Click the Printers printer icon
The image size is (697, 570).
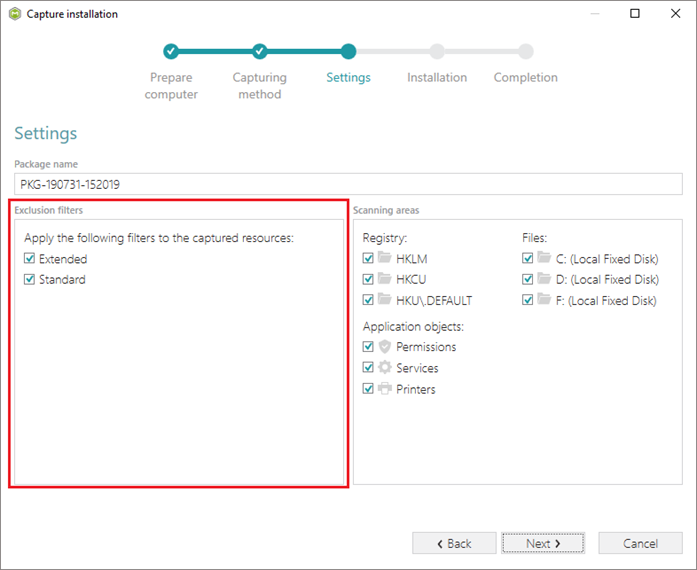pos(385,389)
